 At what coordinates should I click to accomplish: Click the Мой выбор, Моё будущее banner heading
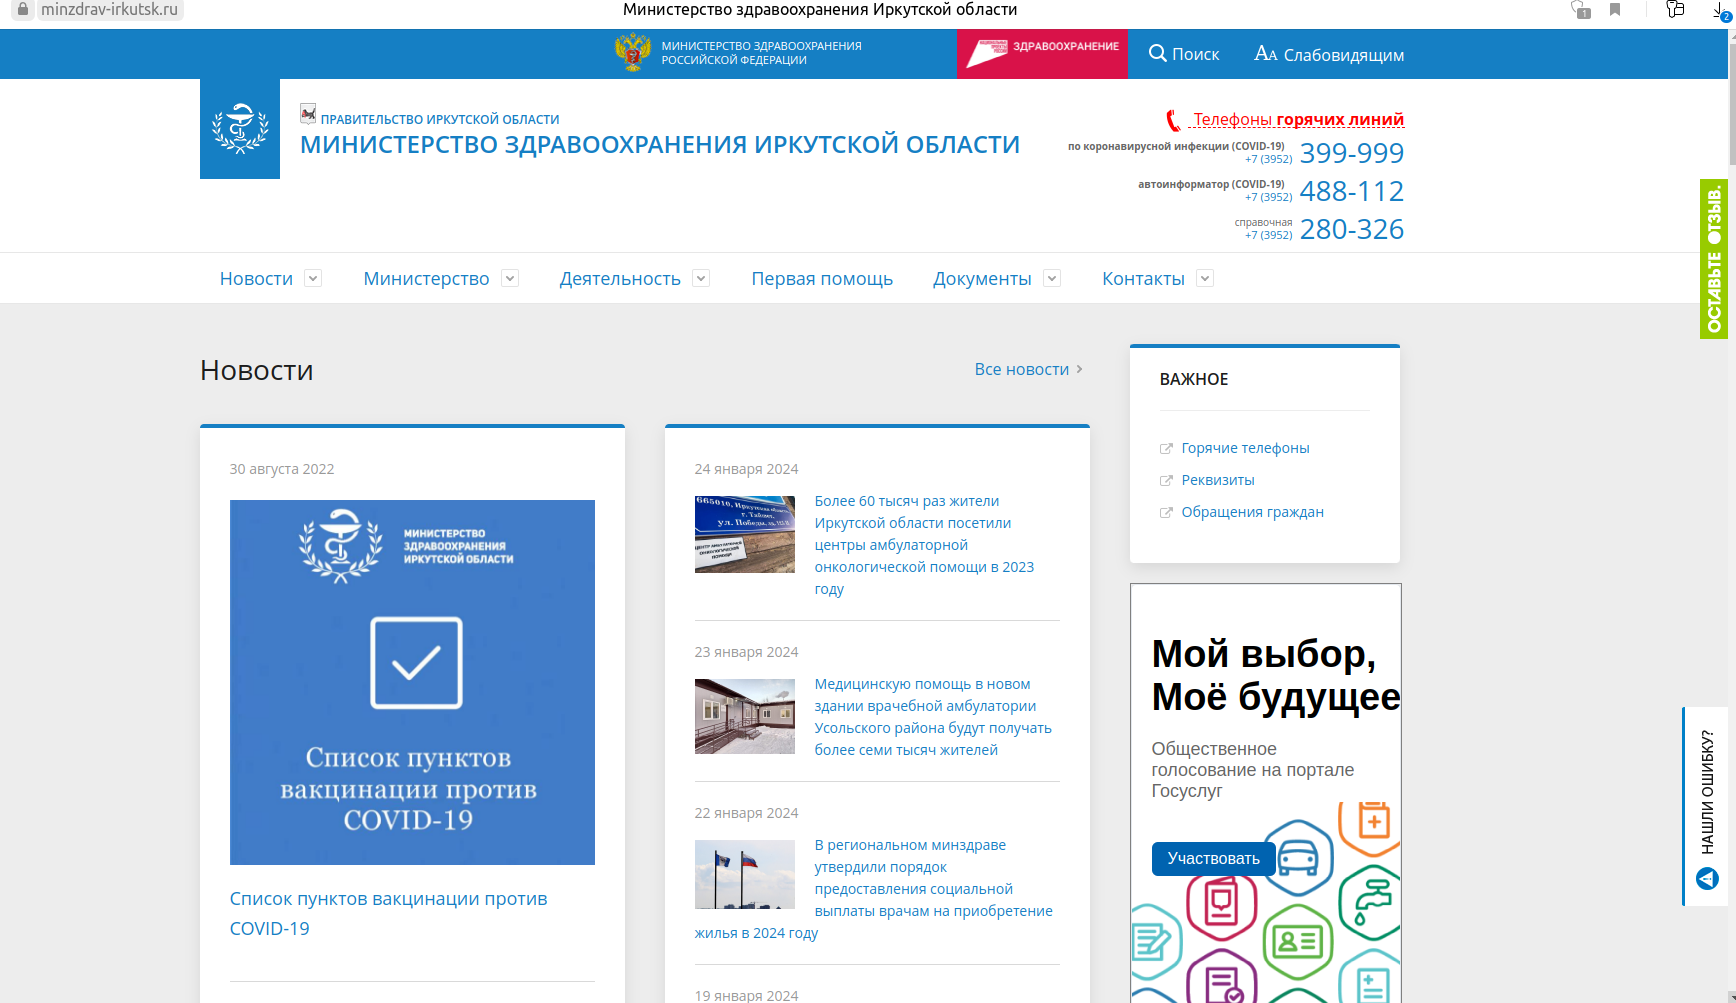(1275, 675)
